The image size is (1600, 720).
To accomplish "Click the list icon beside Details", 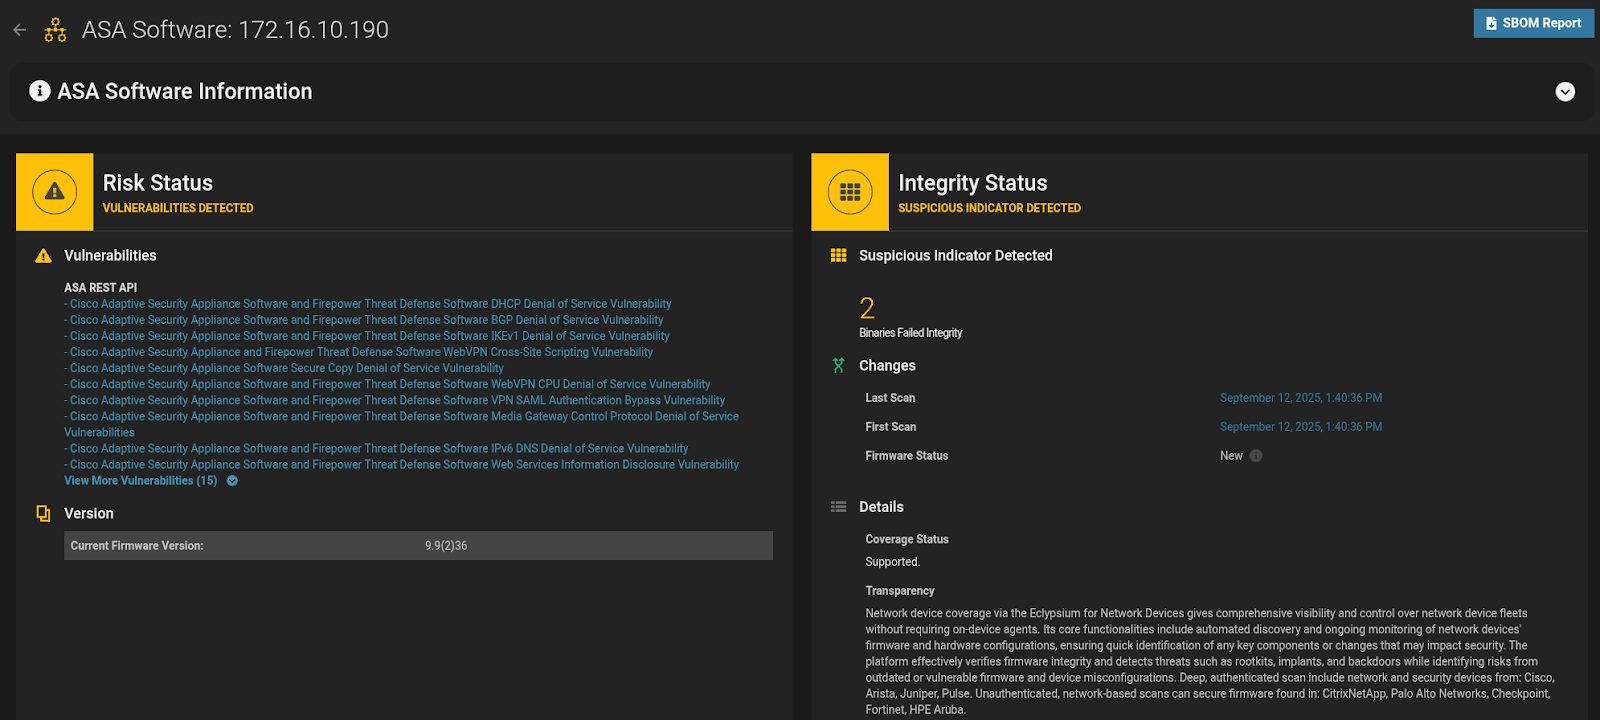I will (838, 507).
